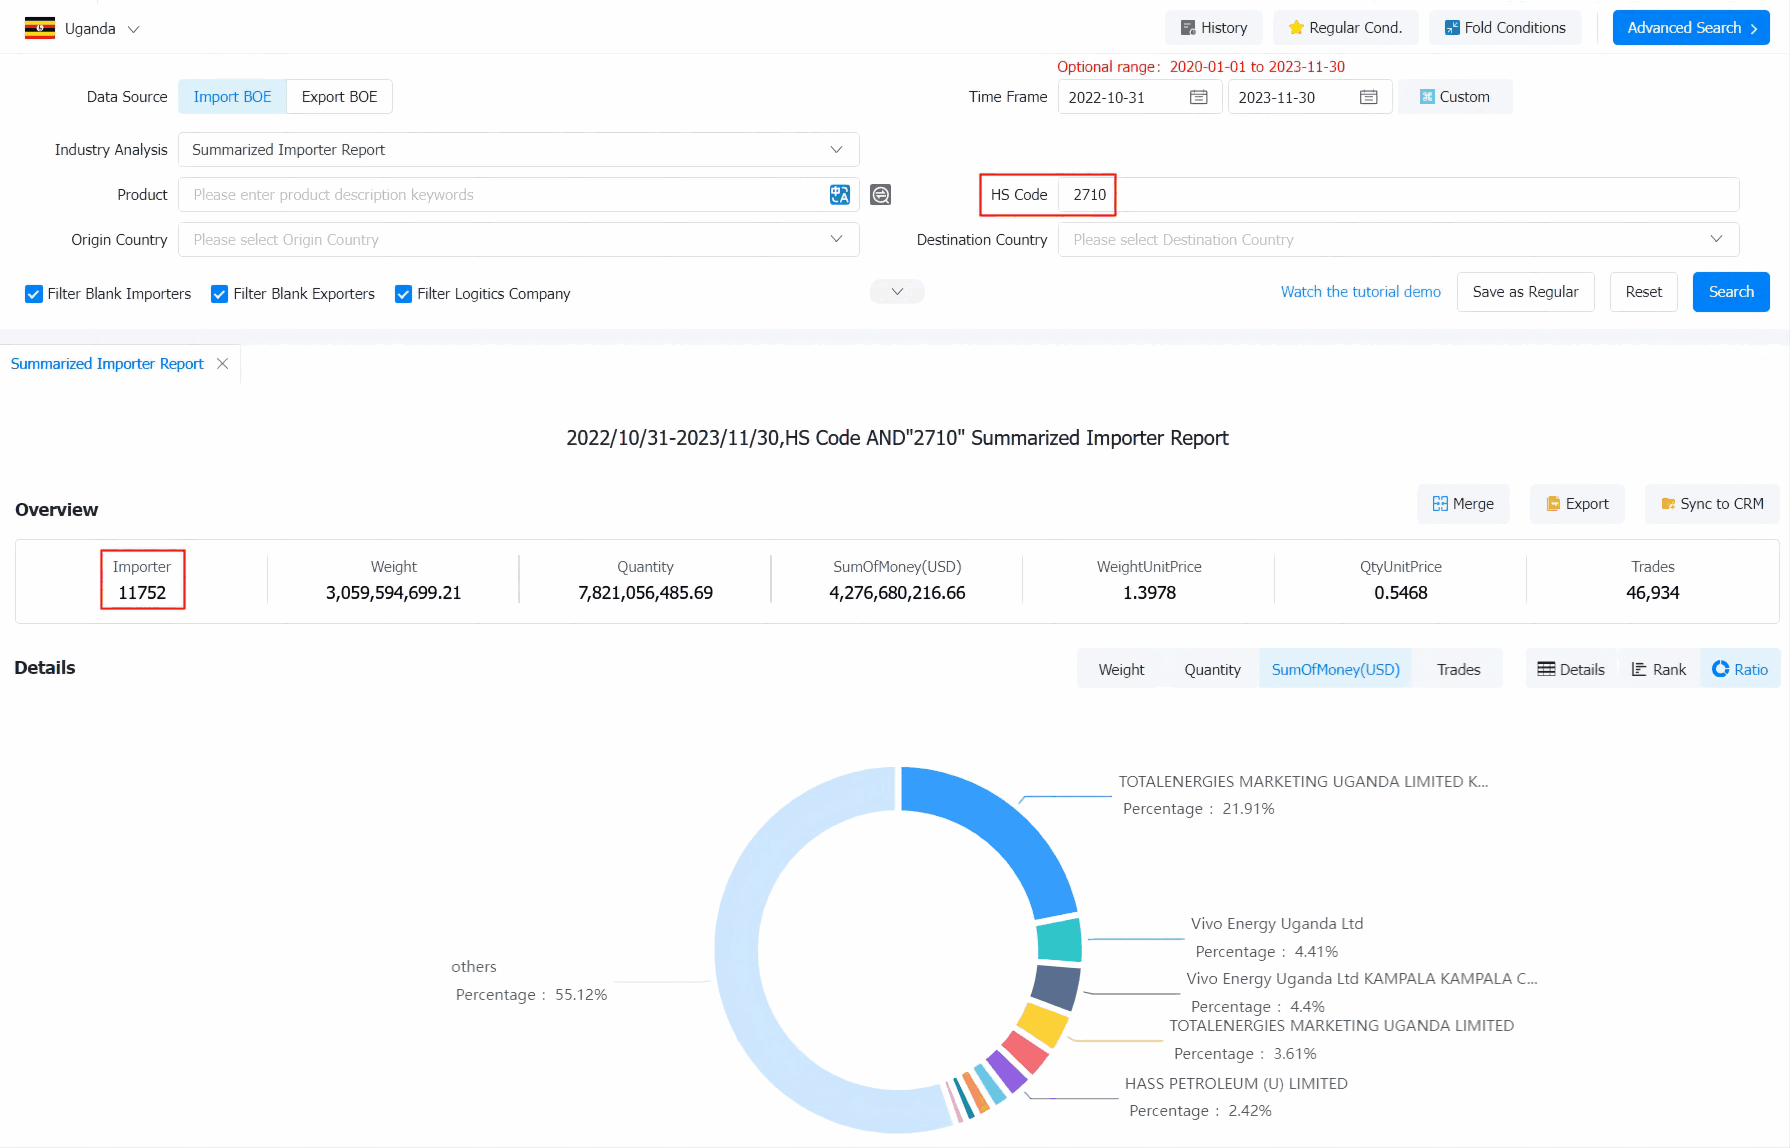Click HASS PETROLEUM (U) LIMITED label
1790x1148 pixels.
click(1236, 1084)
